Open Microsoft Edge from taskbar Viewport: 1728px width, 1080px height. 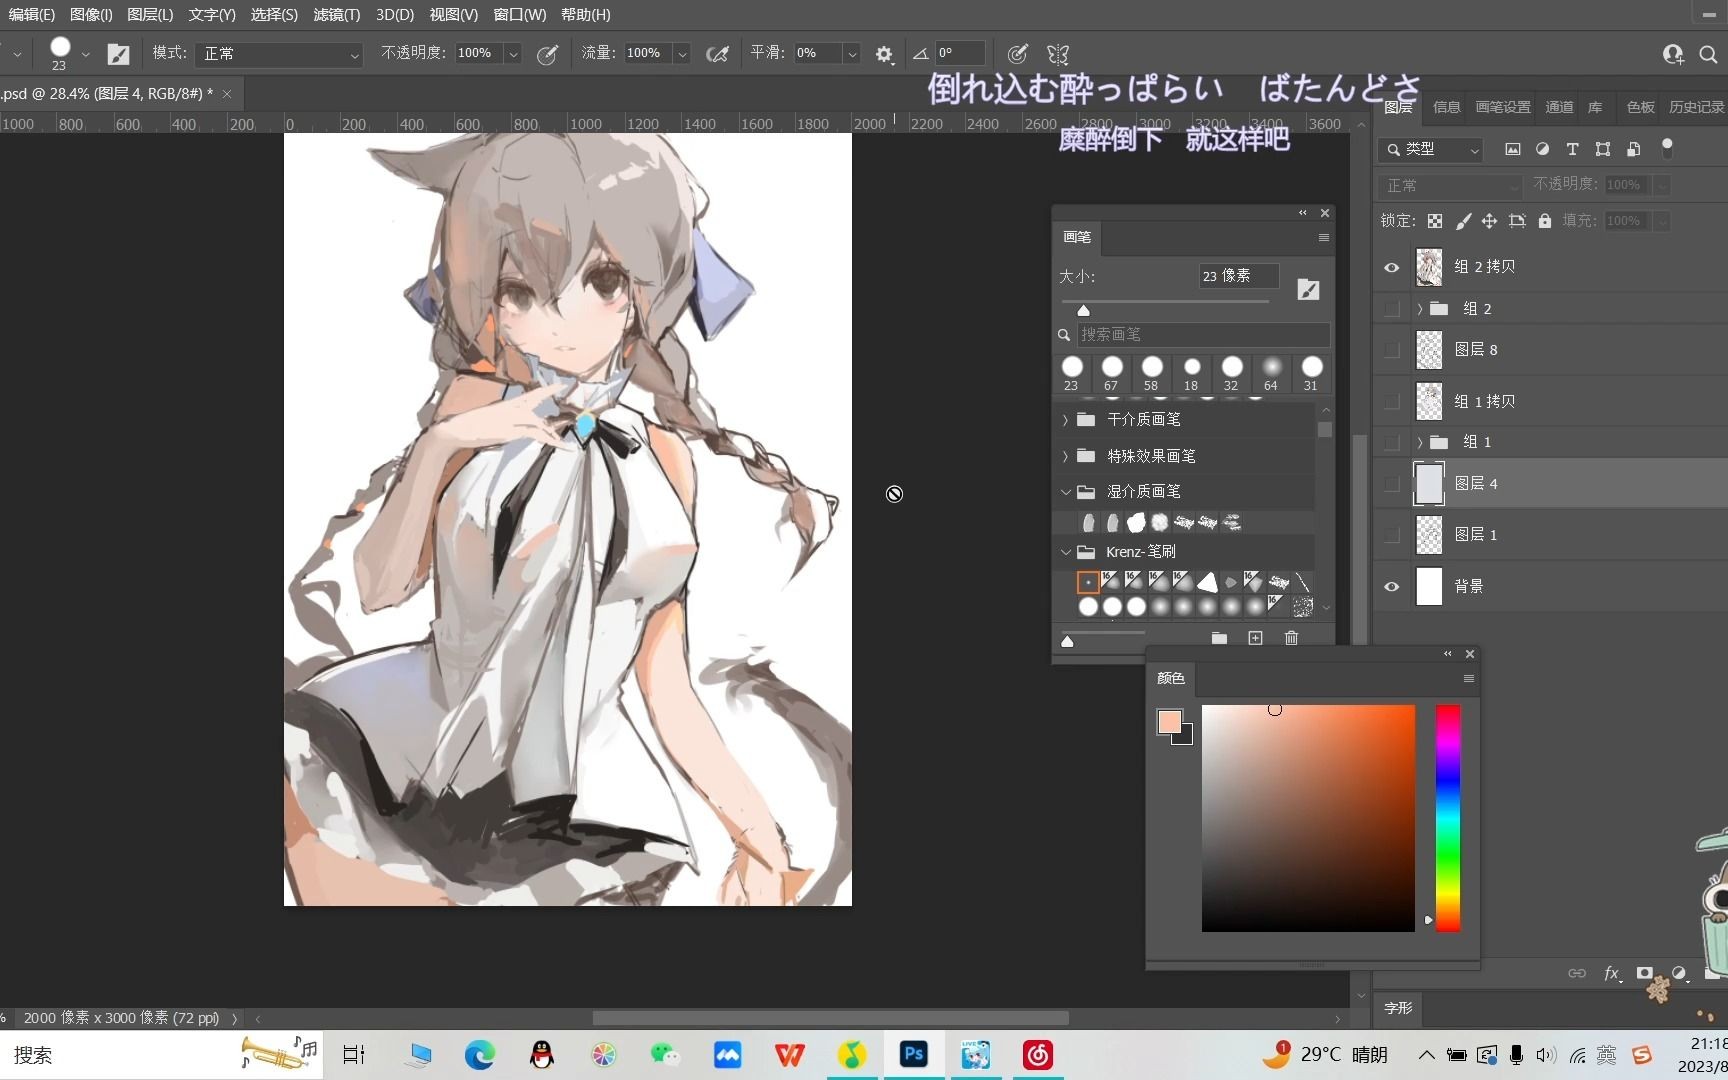tap(480, 1055)
